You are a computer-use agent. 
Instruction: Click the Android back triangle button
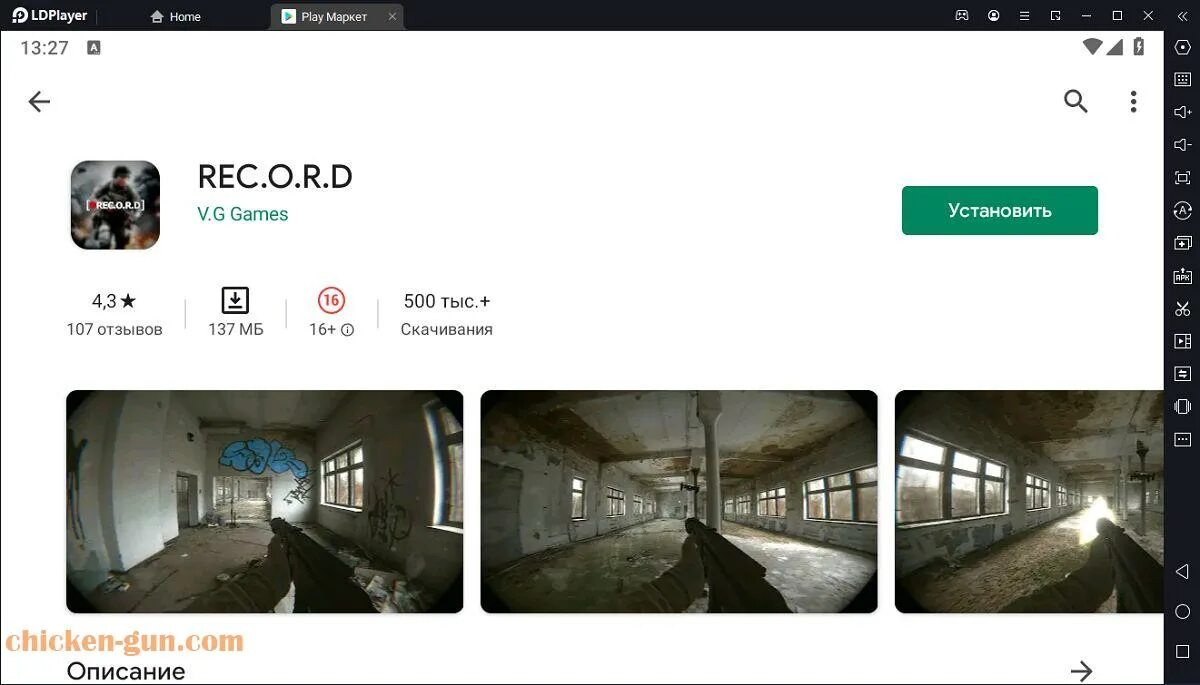[1182, 571]
